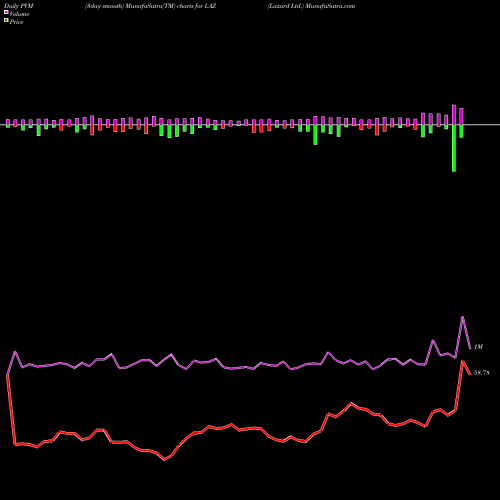
Task: Click the '58.78' price value label
Action: point(482,373)
